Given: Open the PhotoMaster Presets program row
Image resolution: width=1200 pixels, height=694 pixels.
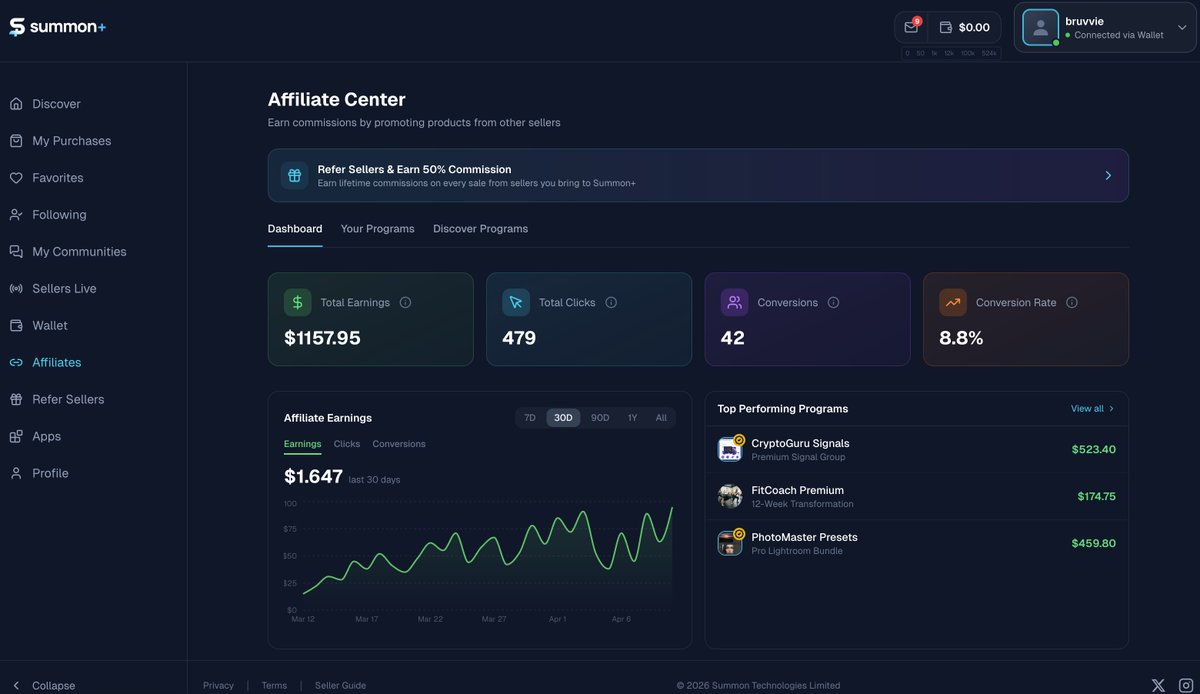Looking at the screenshot, I should (x=916, y=544).
